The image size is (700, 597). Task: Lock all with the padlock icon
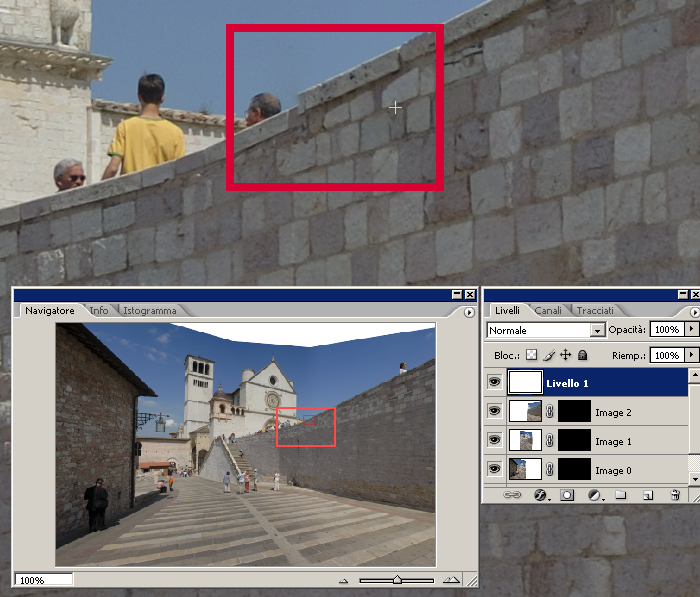tap(582, 355)
